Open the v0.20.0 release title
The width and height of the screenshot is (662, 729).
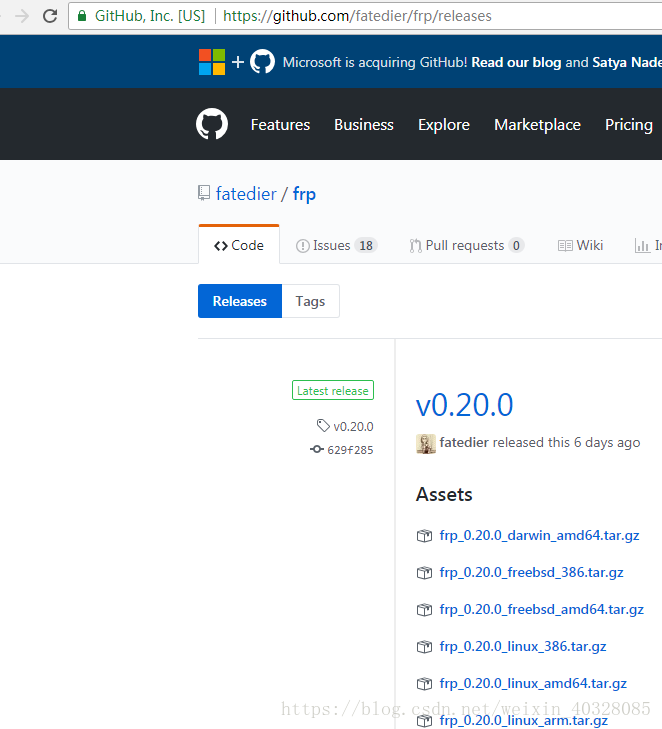464,404
